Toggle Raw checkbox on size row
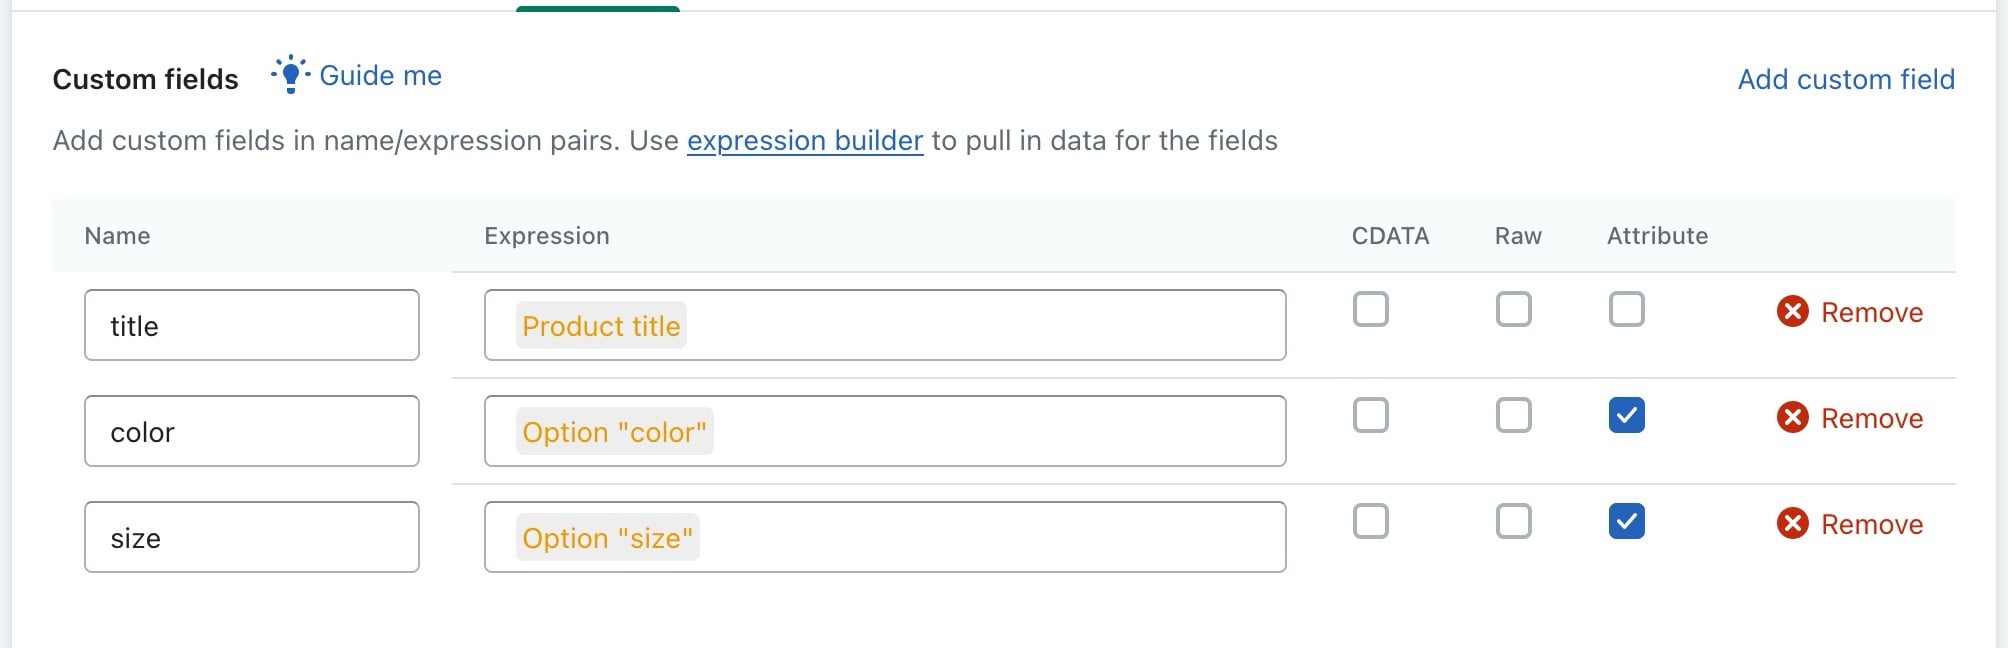 [1513, 521]
